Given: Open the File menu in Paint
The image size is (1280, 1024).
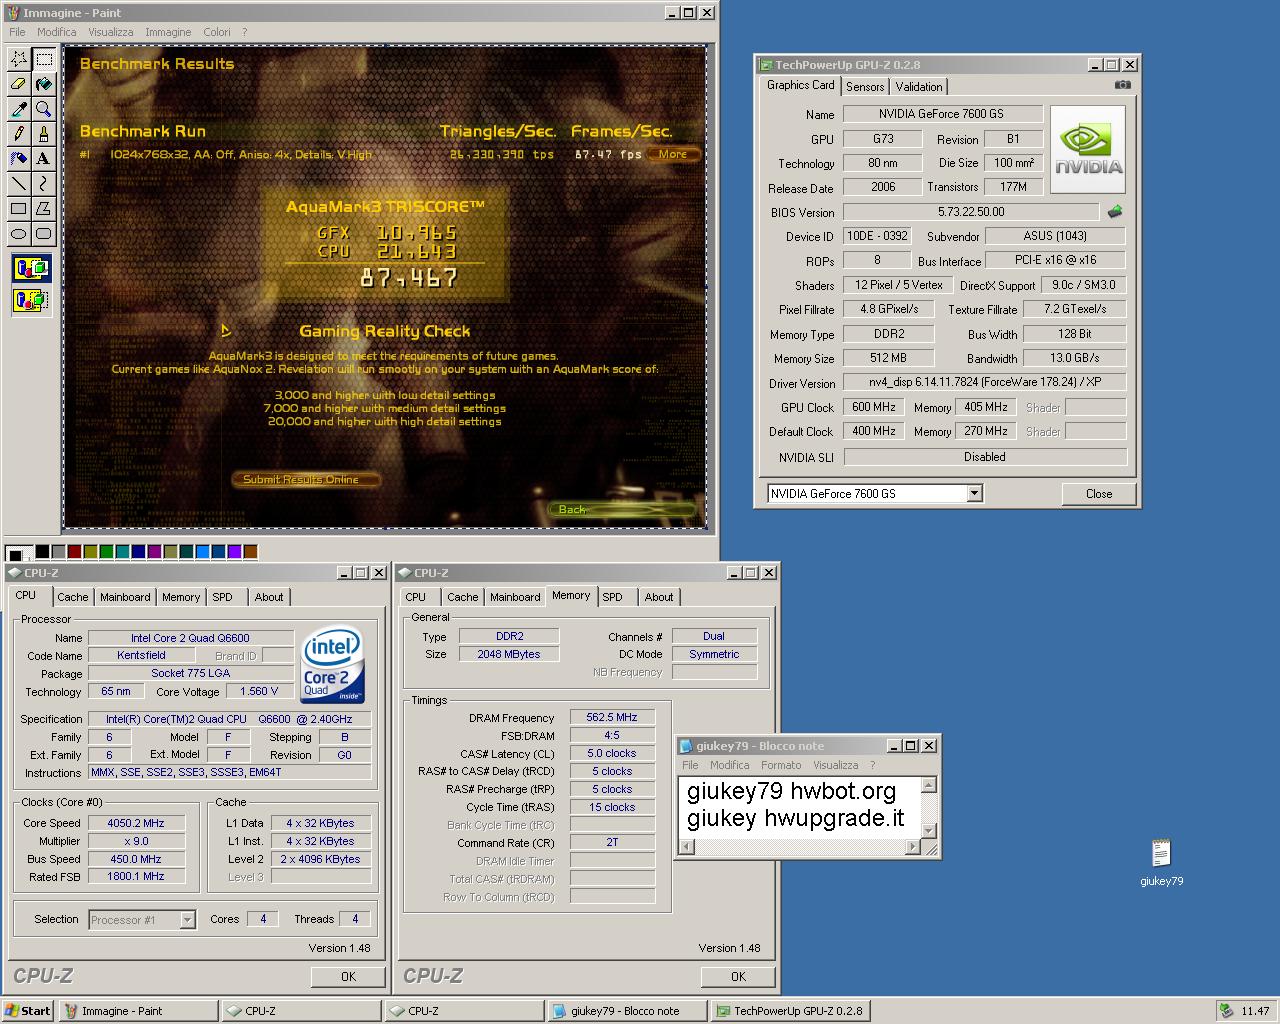Looking at the screenshot, I should pyautogui.click(x=17, y=32).
